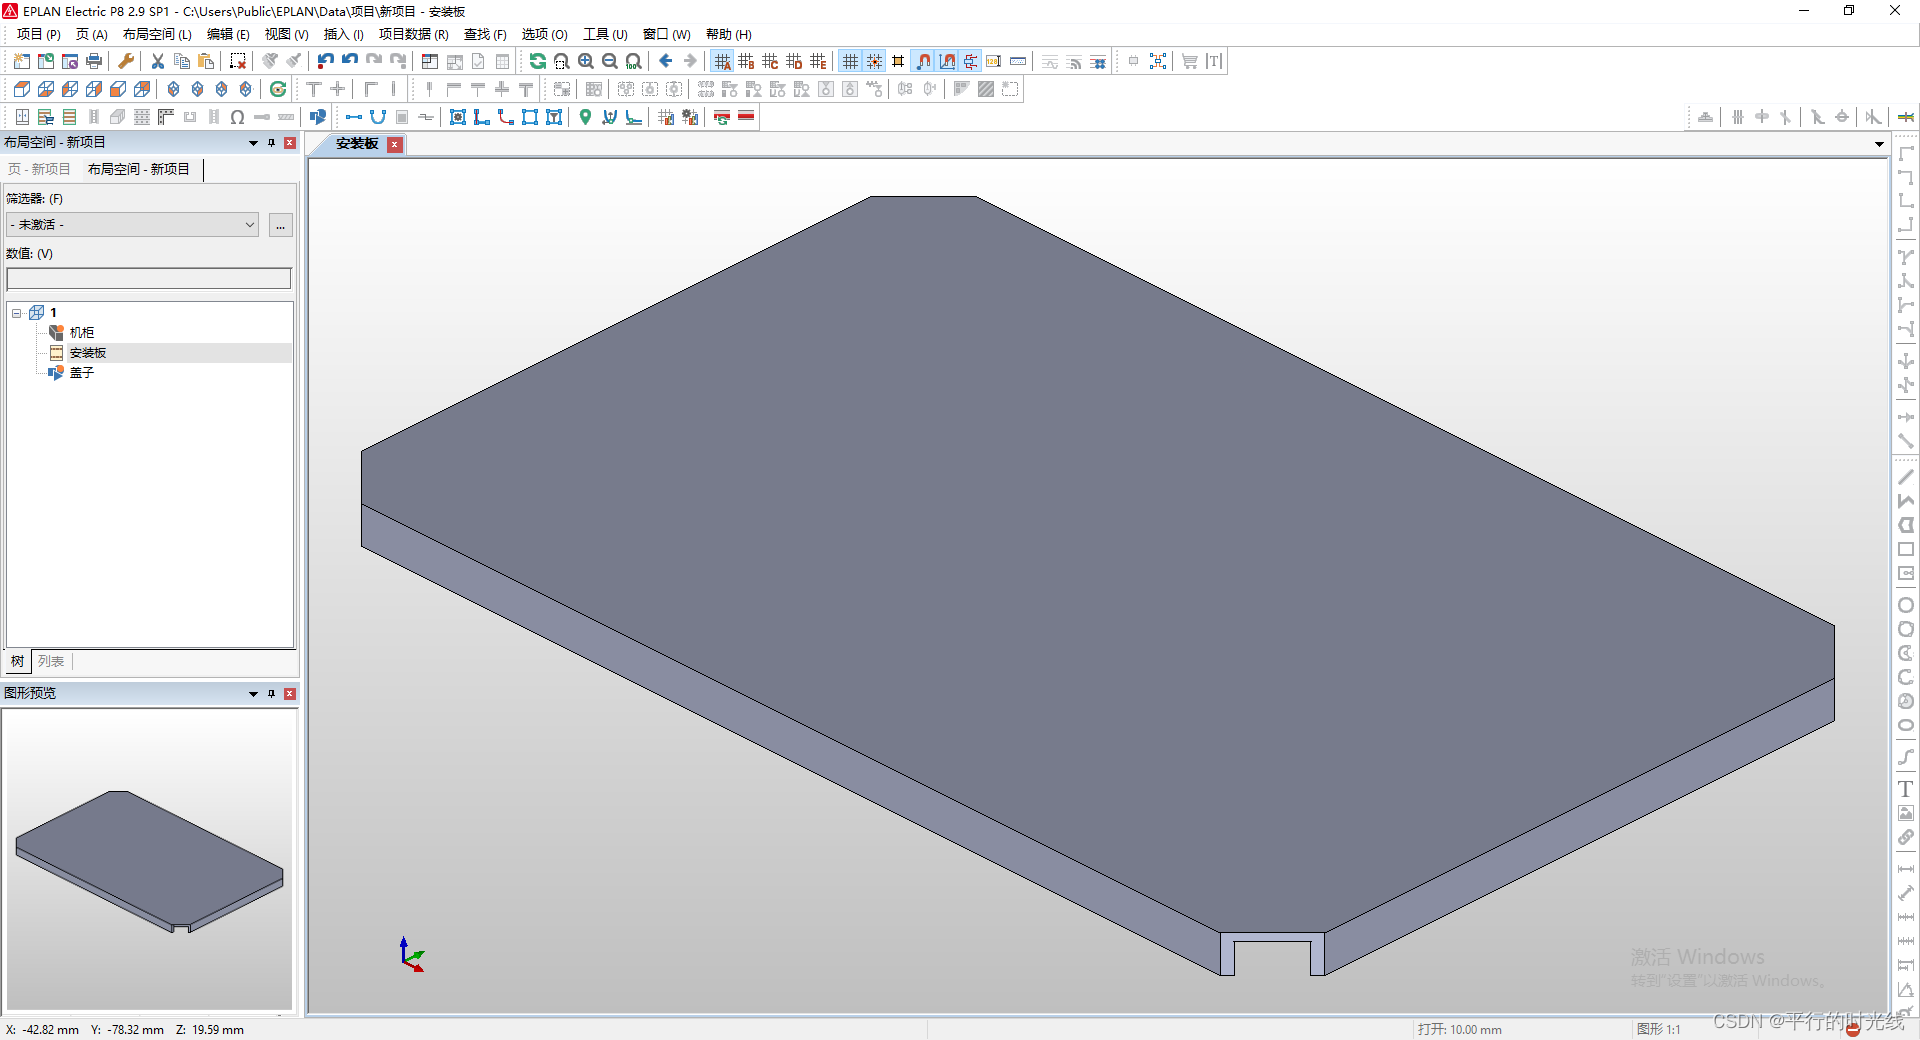Toggle grid C button
1920x1040 pixels.
point(770,61)
